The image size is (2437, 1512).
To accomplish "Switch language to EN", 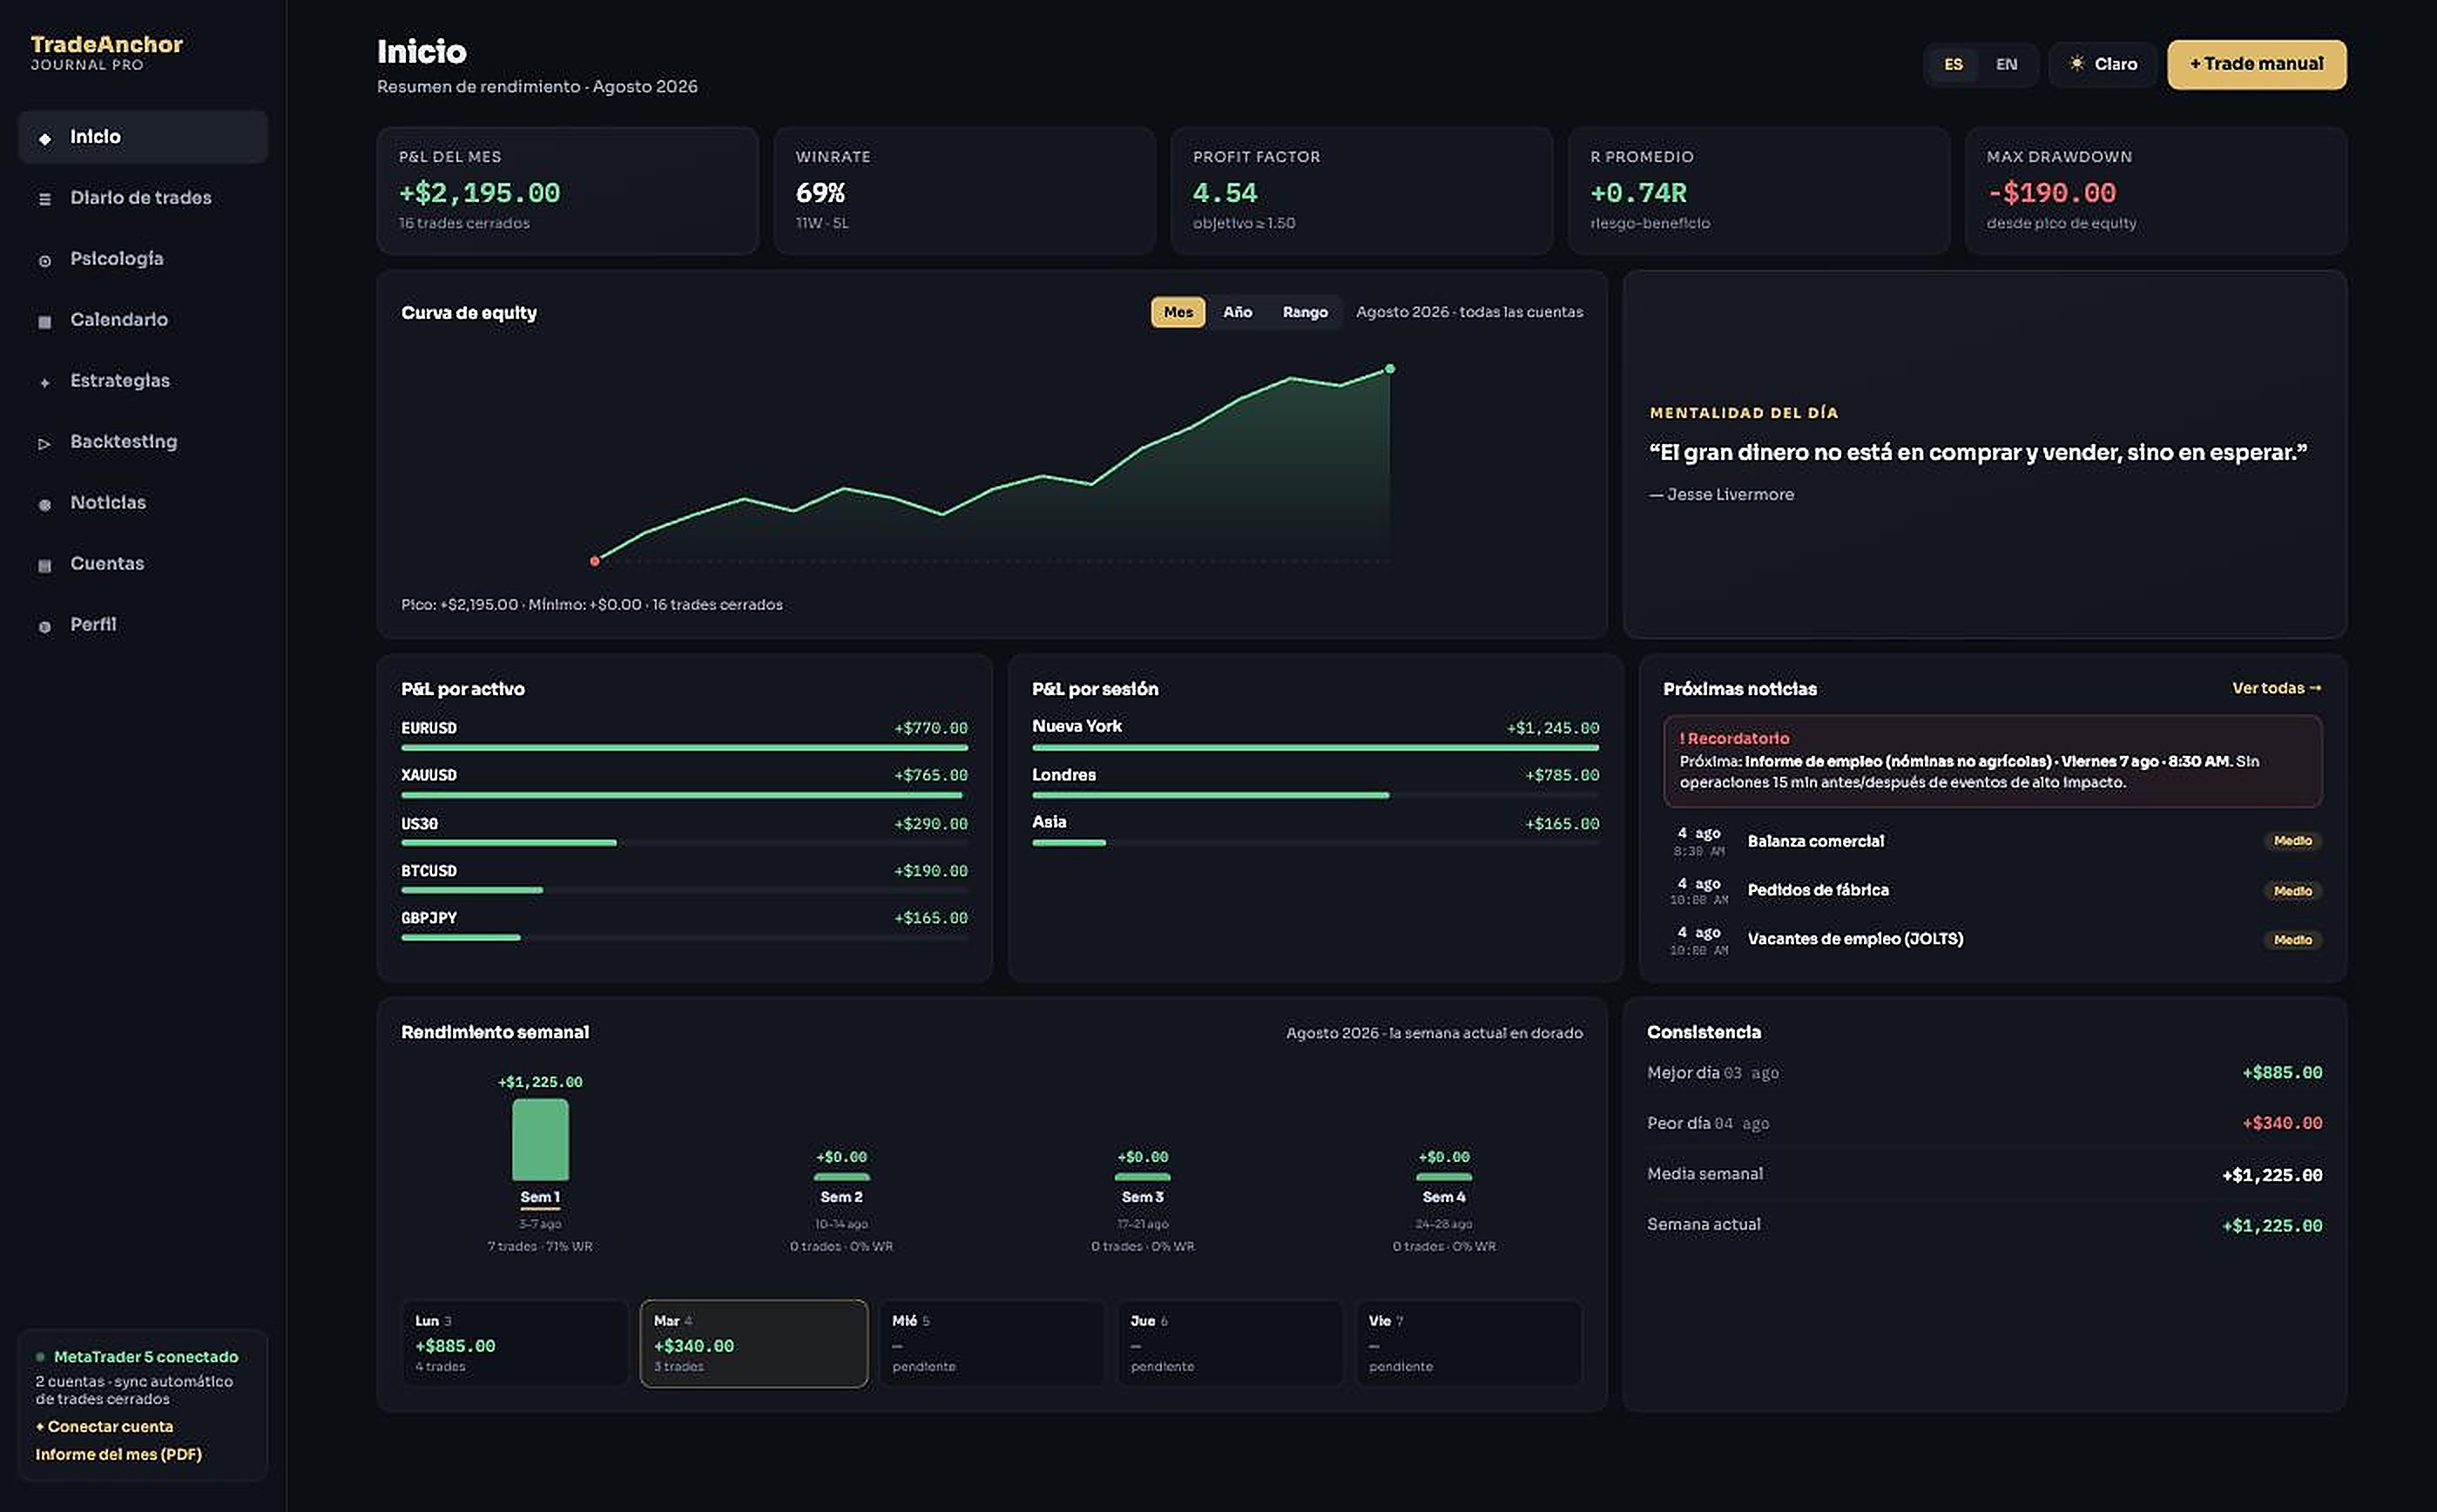I will click(x=2006, y=64).
